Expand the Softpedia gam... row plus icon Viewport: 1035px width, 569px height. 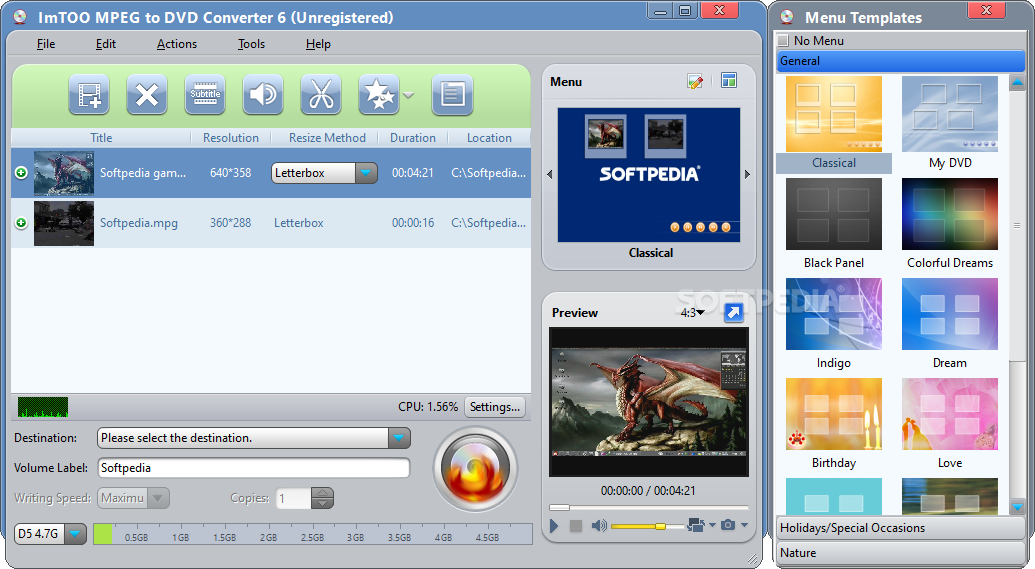(x=21, y=173)
